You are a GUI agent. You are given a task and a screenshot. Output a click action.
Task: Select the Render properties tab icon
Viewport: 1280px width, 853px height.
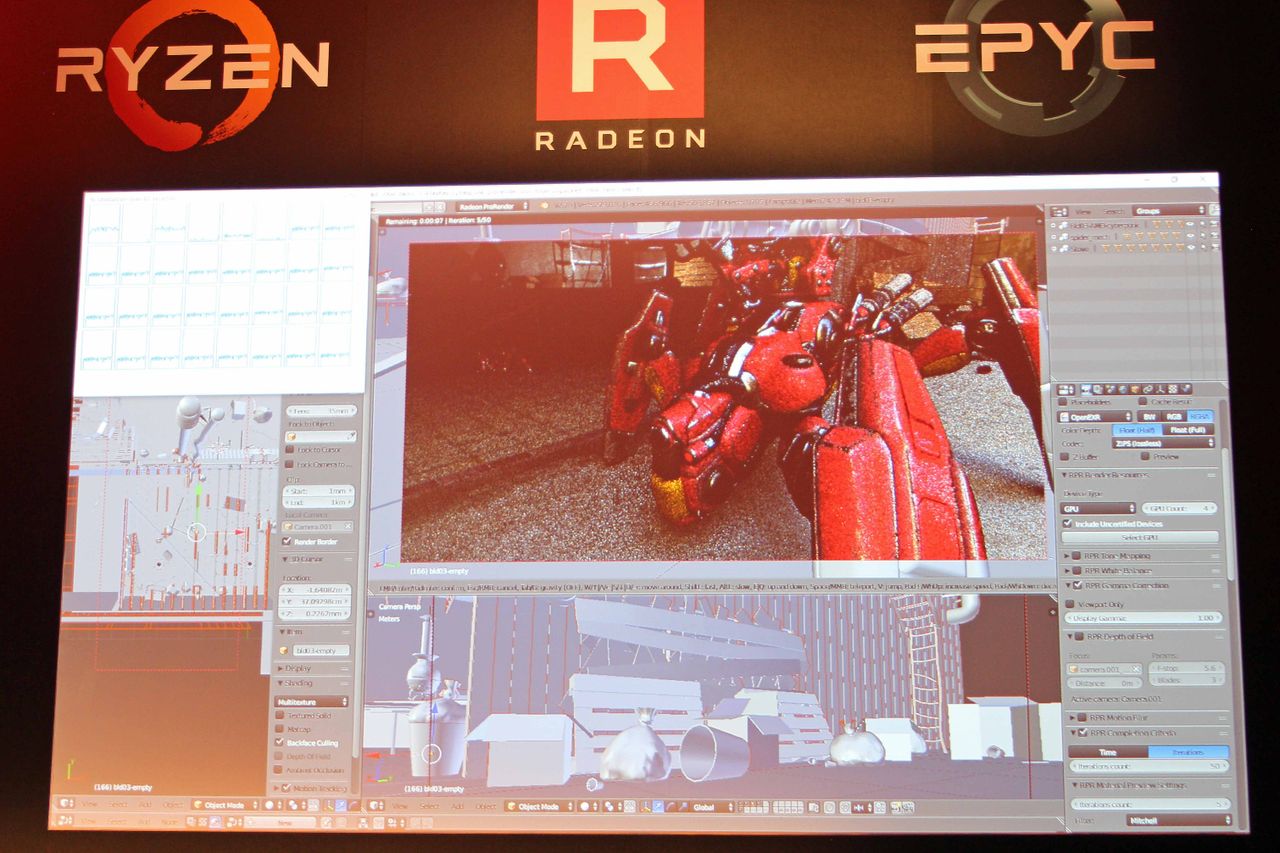coord(1084,389)
